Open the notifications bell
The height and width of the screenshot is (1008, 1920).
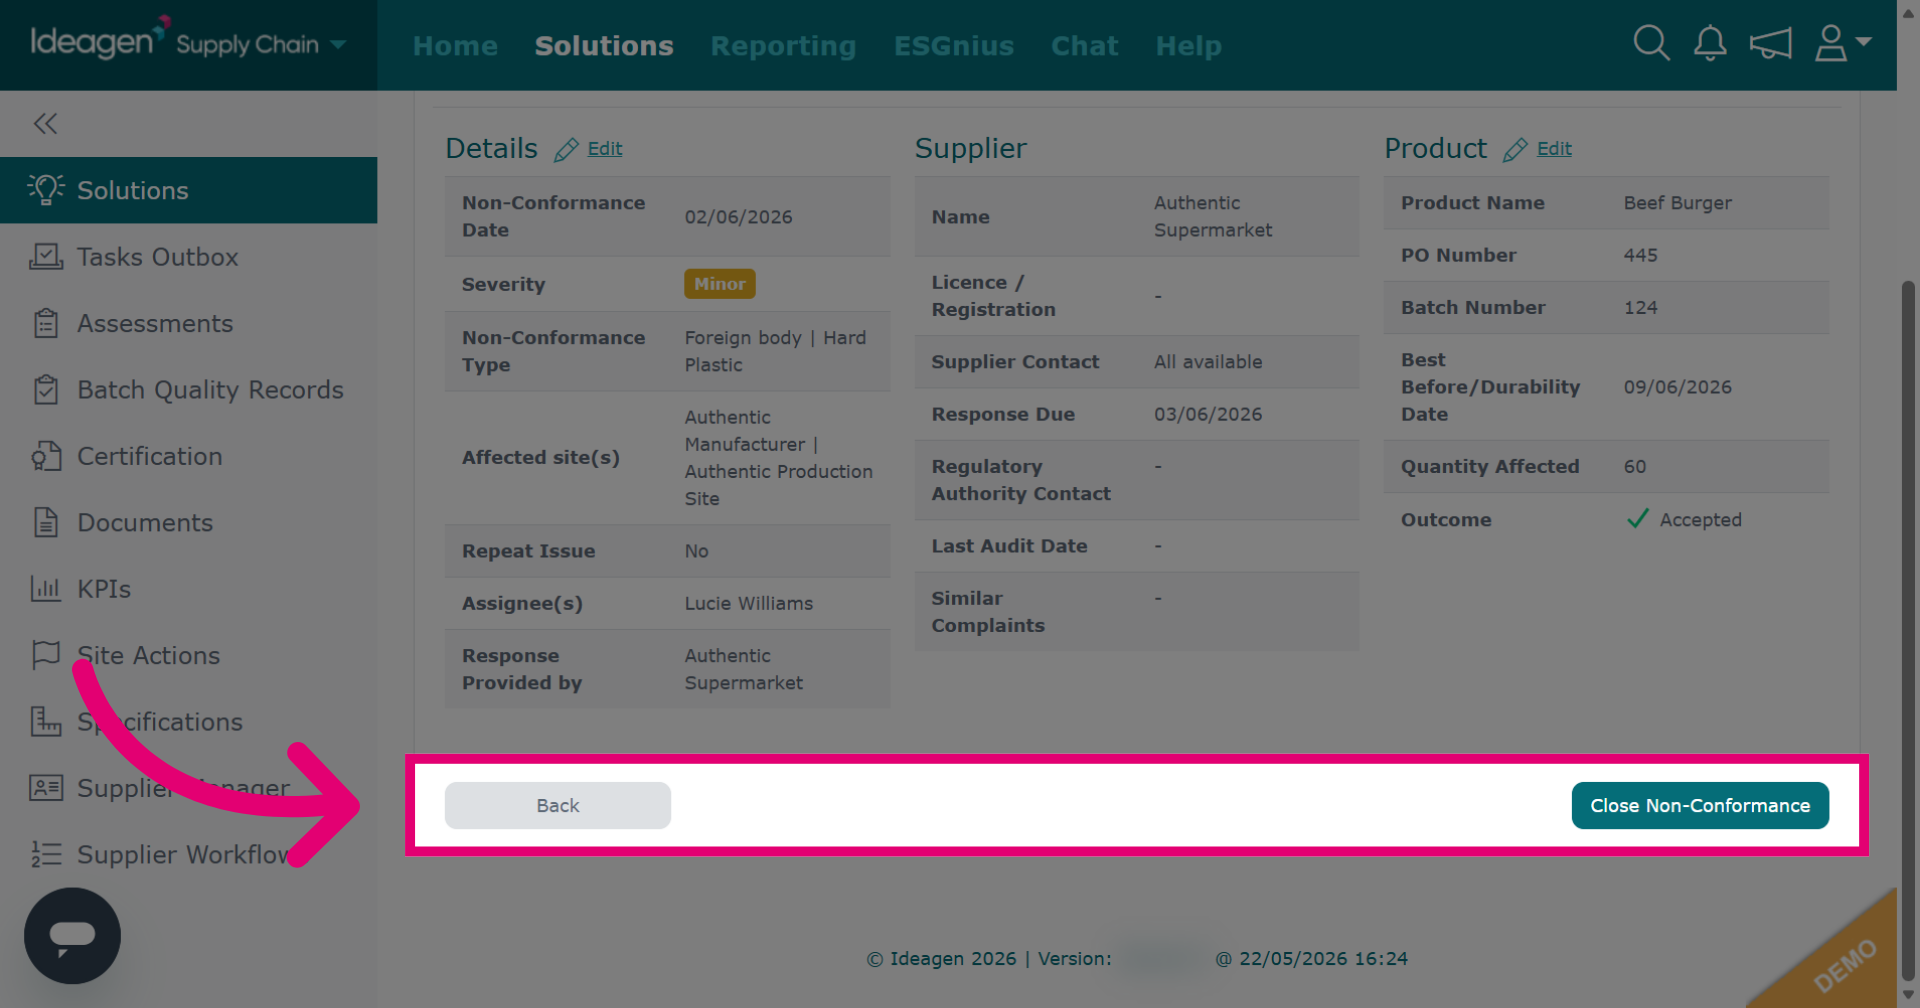(1710, 43)
